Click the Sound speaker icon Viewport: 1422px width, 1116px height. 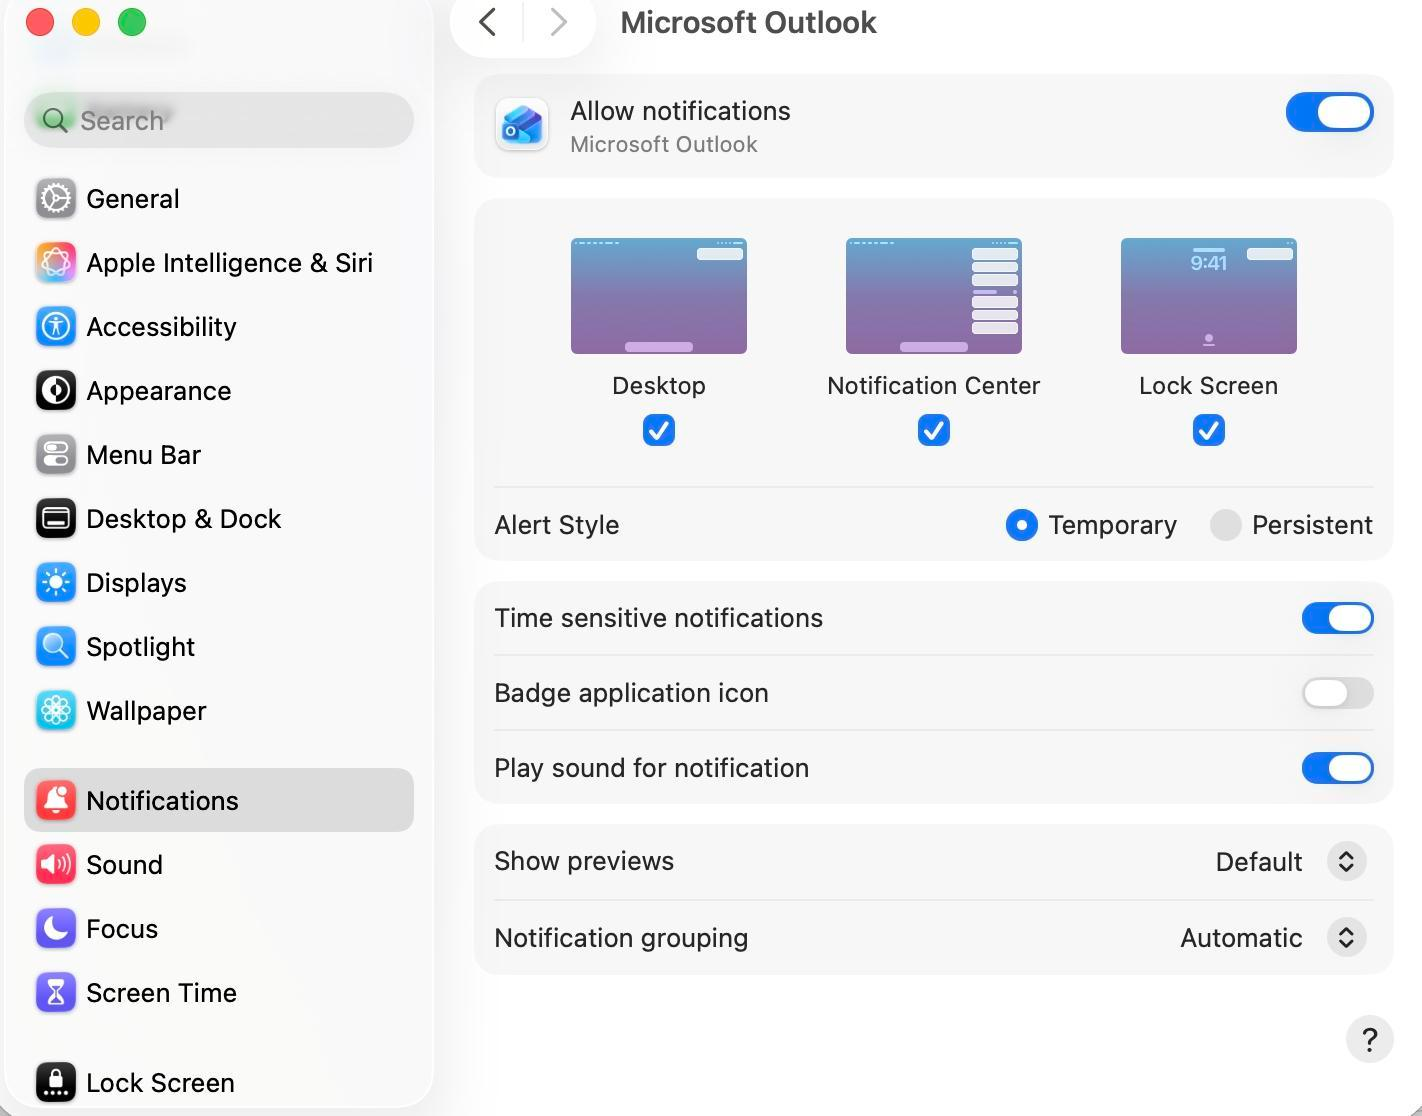[x=56, y=865]
